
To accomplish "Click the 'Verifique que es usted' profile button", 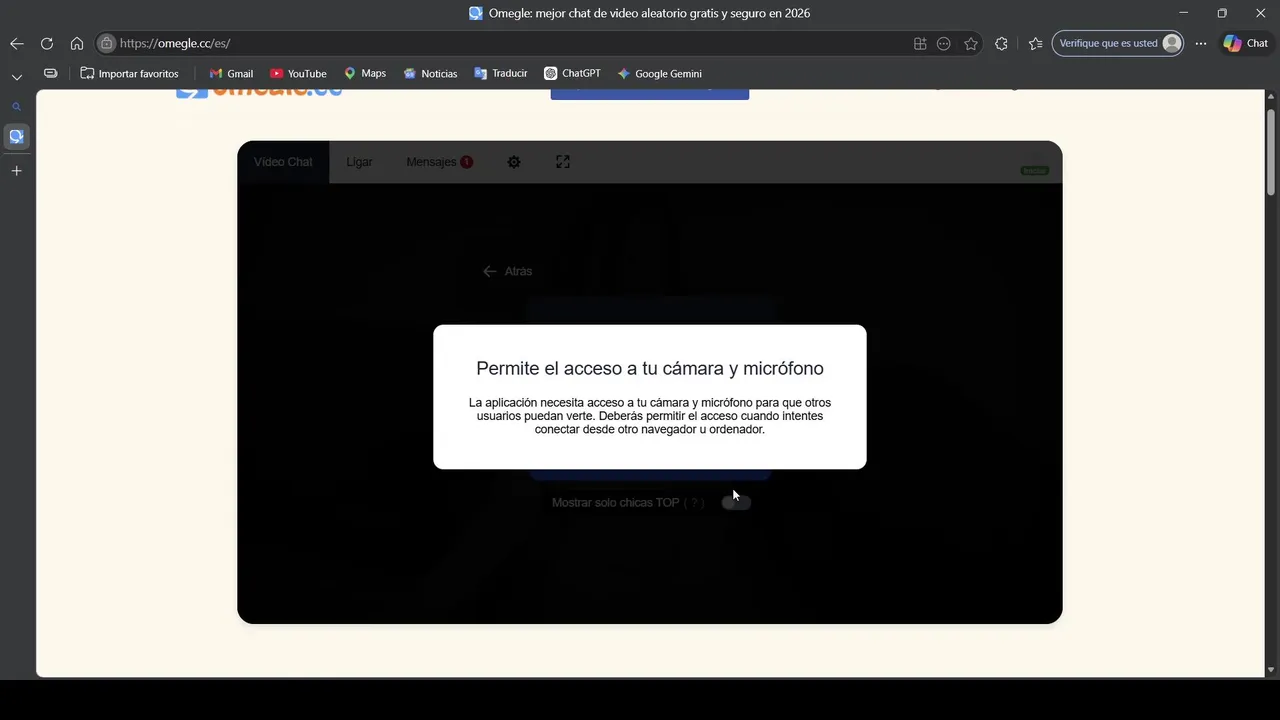I will tap(1118, 43).
